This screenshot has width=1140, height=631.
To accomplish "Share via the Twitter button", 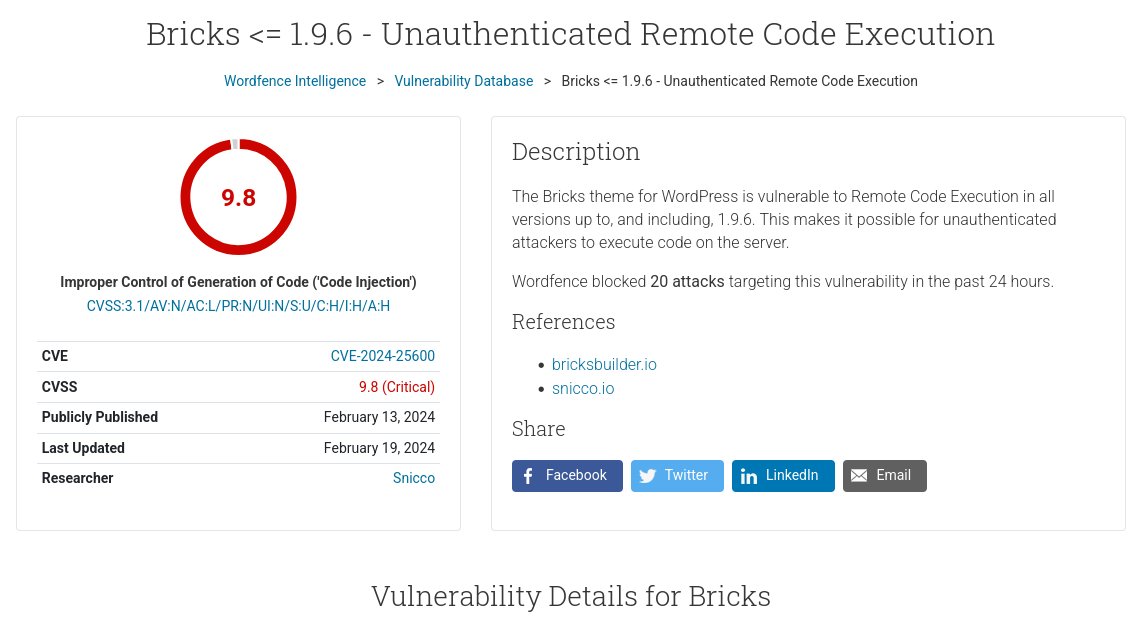I will (677, 476).
